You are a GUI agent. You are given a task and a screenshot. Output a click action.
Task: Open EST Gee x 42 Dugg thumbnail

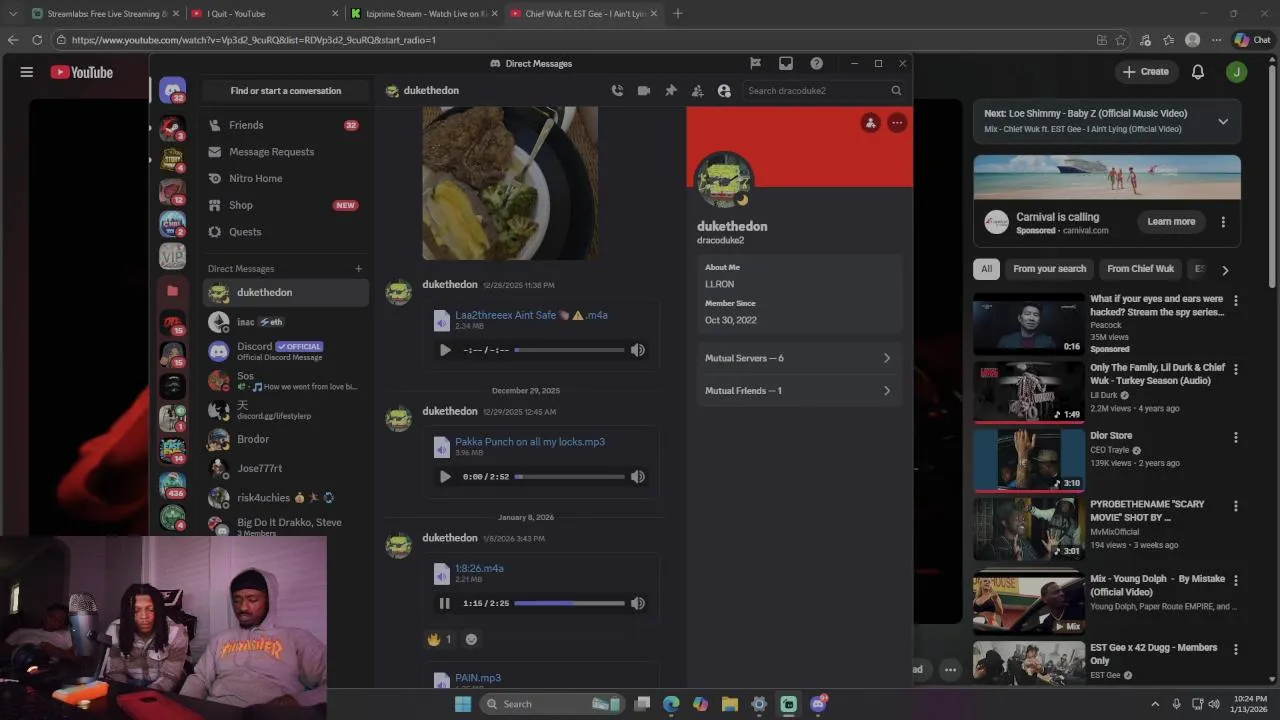(x=1029, y=661)
